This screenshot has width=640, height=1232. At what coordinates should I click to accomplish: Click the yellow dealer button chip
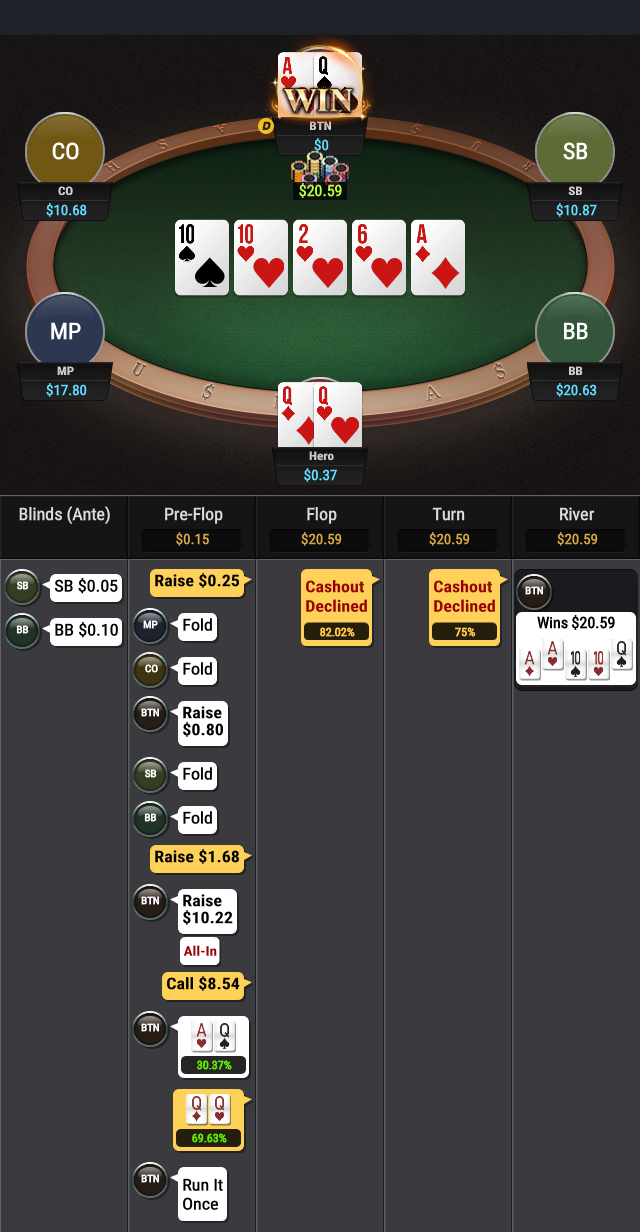click(266, 126)
